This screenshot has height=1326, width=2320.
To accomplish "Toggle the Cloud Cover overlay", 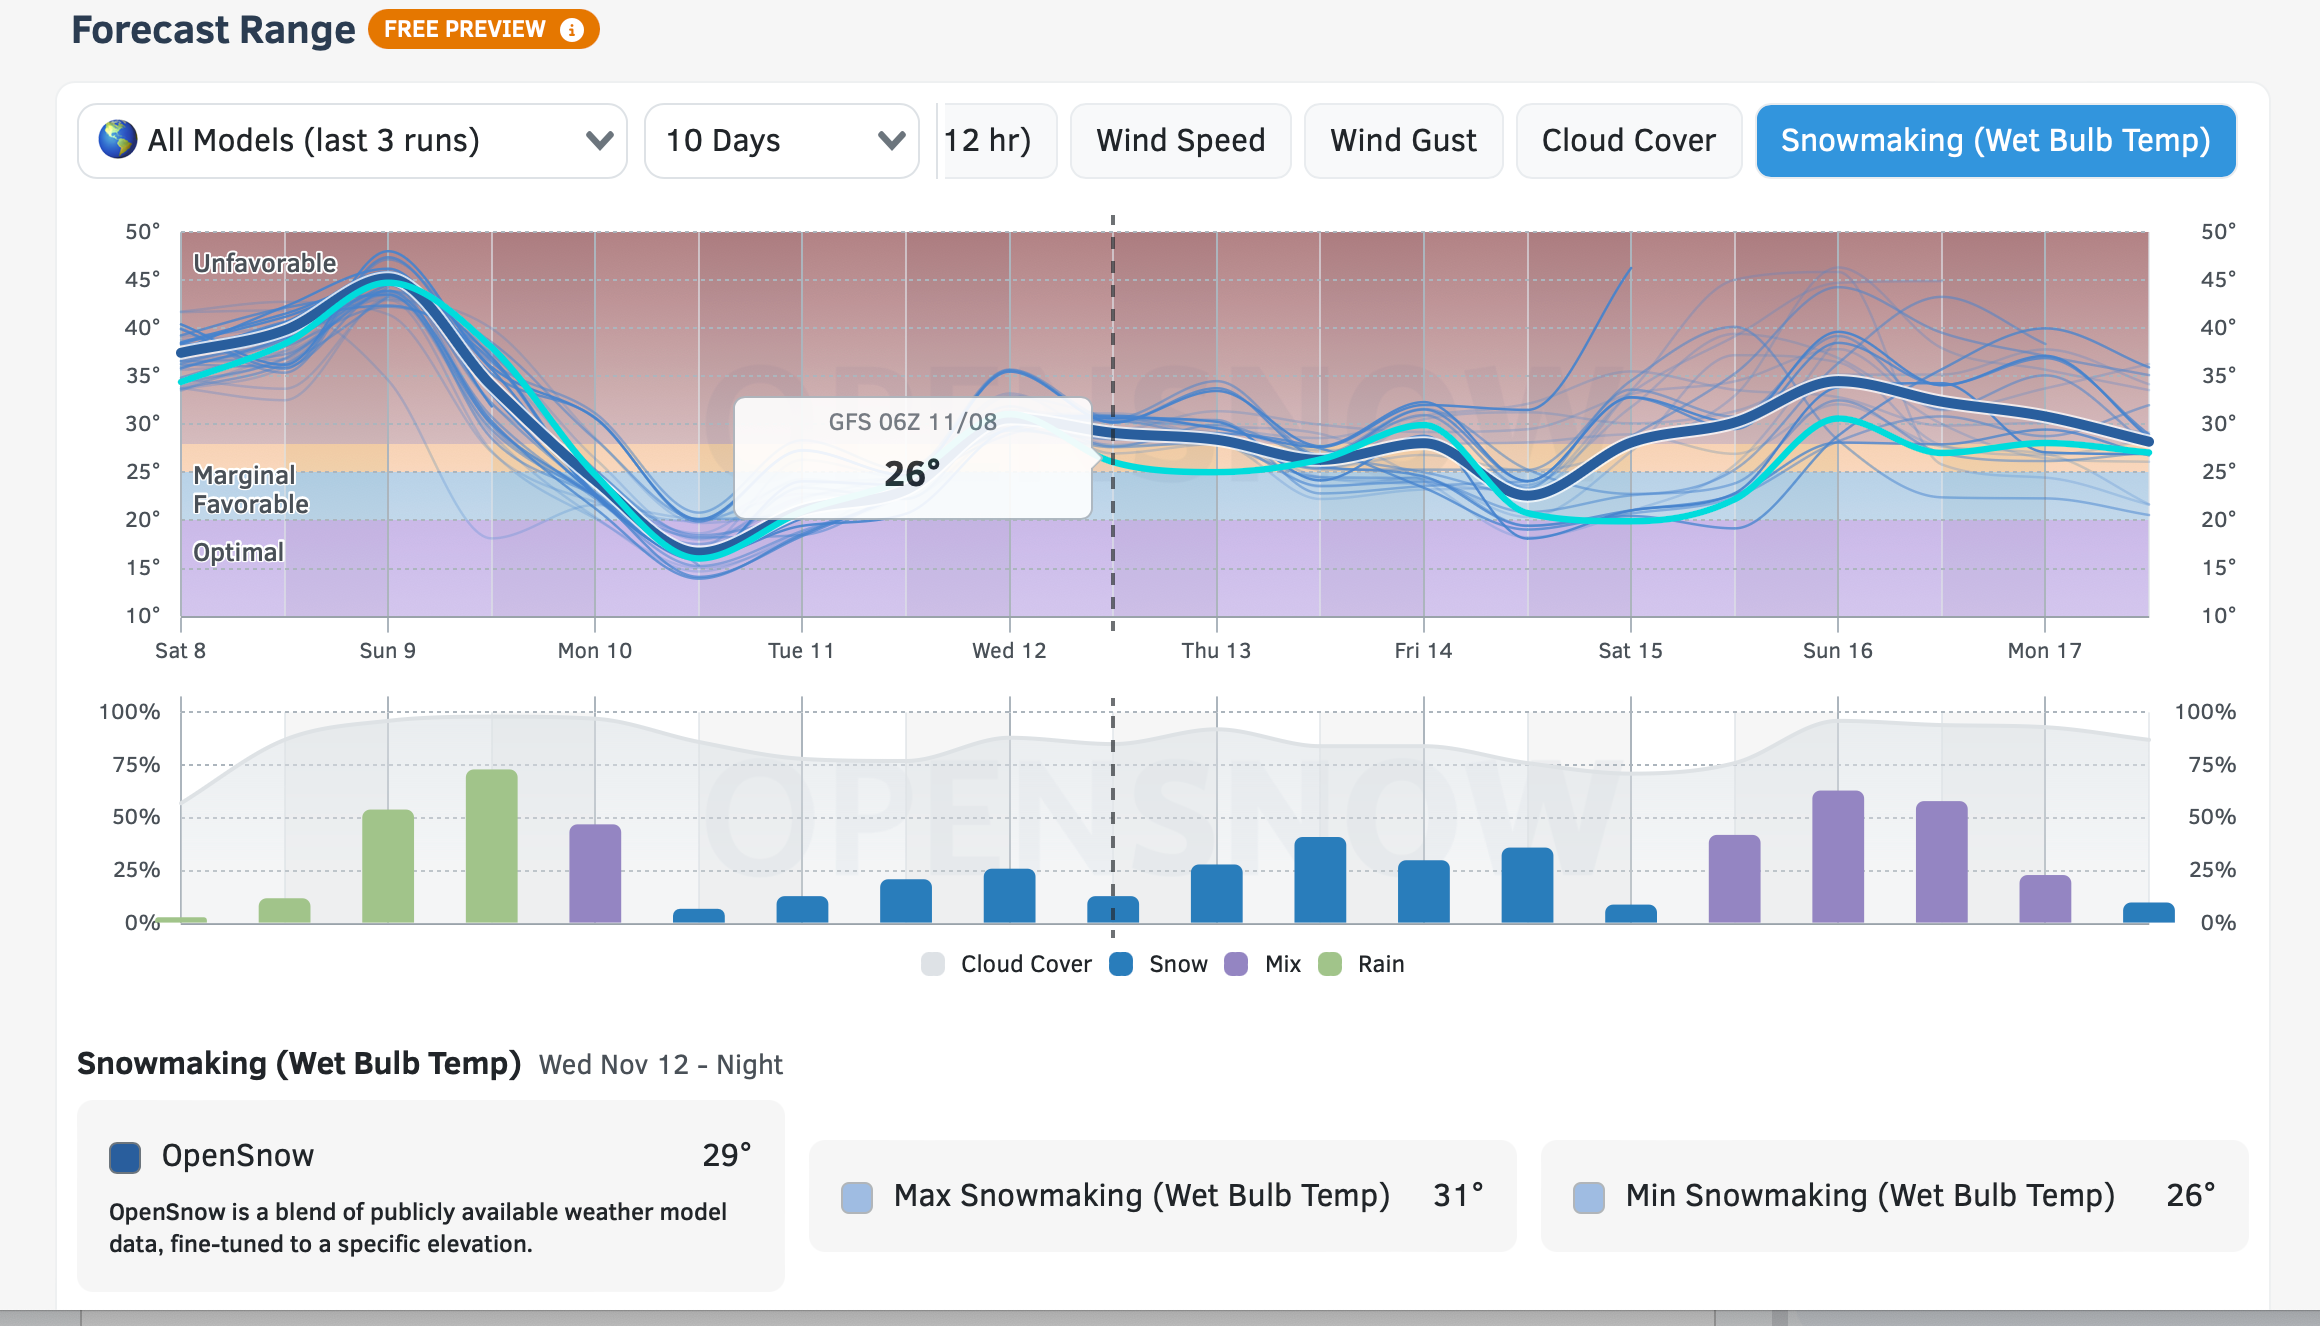I will [1629, 140].
